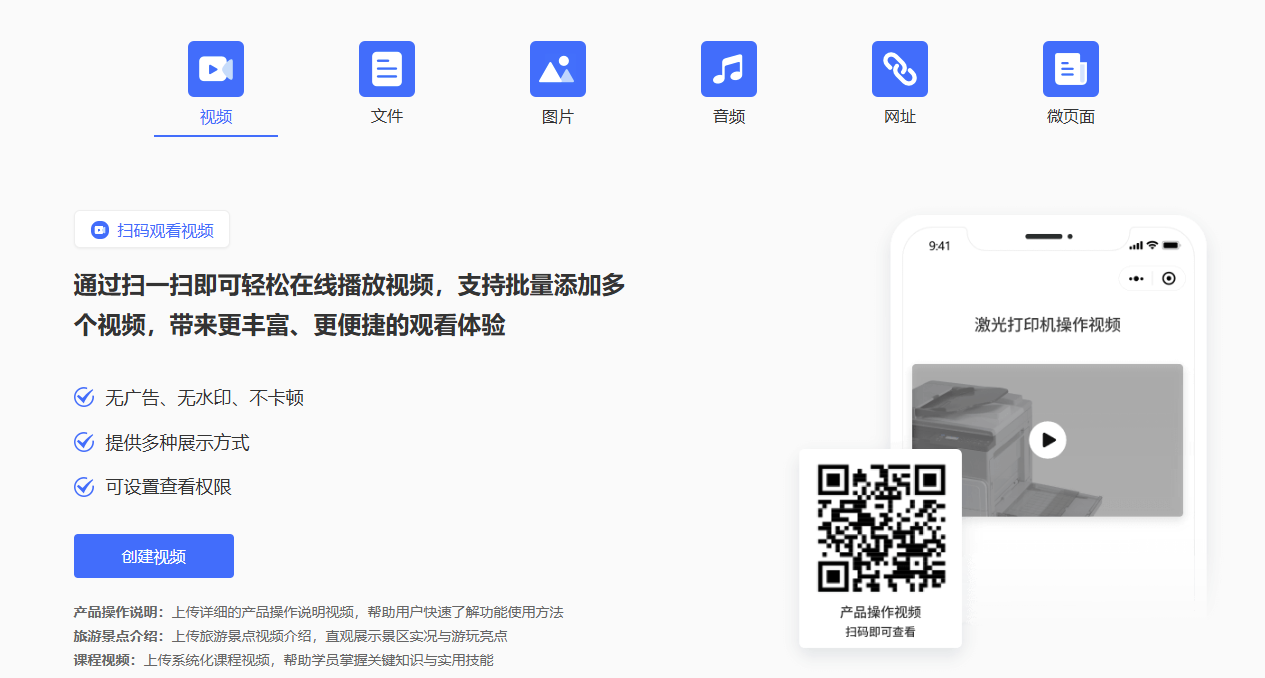
Task: Switch to the 微页面 tab label
Action: click(1071, 117)
